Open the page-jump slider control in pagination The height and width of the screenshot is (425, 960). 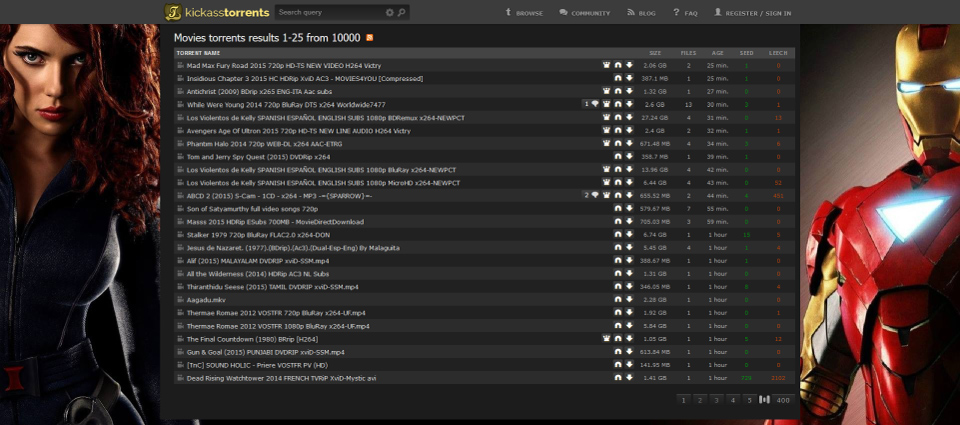click(x=764, y=400)
